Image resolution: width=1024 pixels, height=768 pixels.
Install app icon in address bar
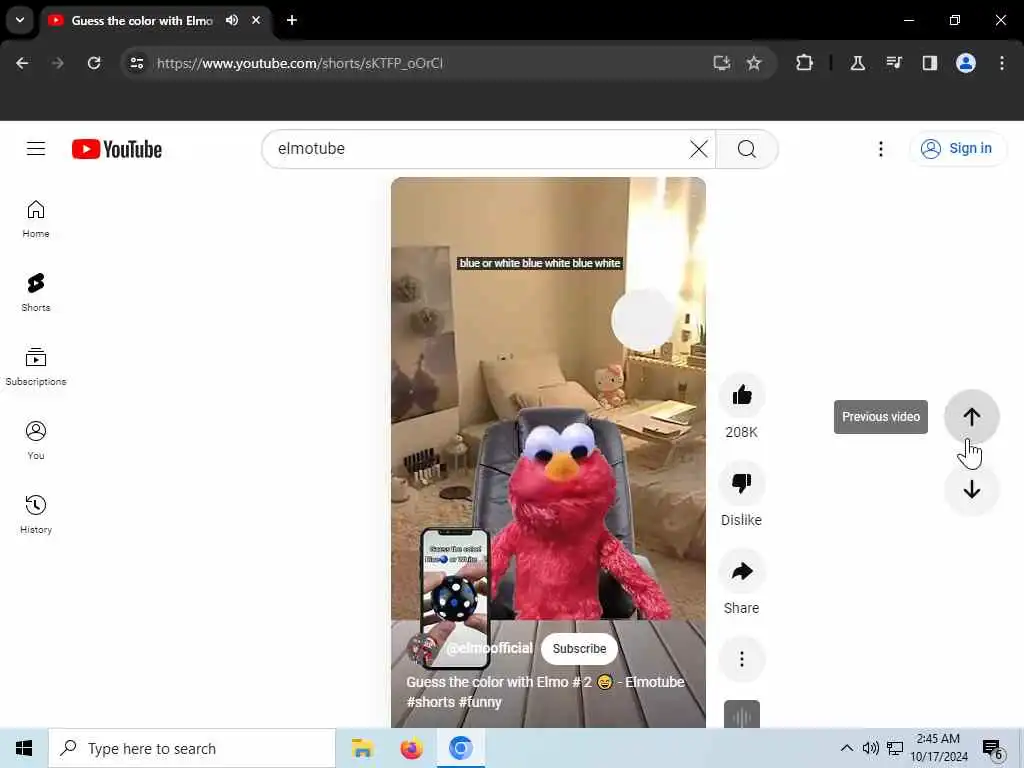click(x=722, y=63)
